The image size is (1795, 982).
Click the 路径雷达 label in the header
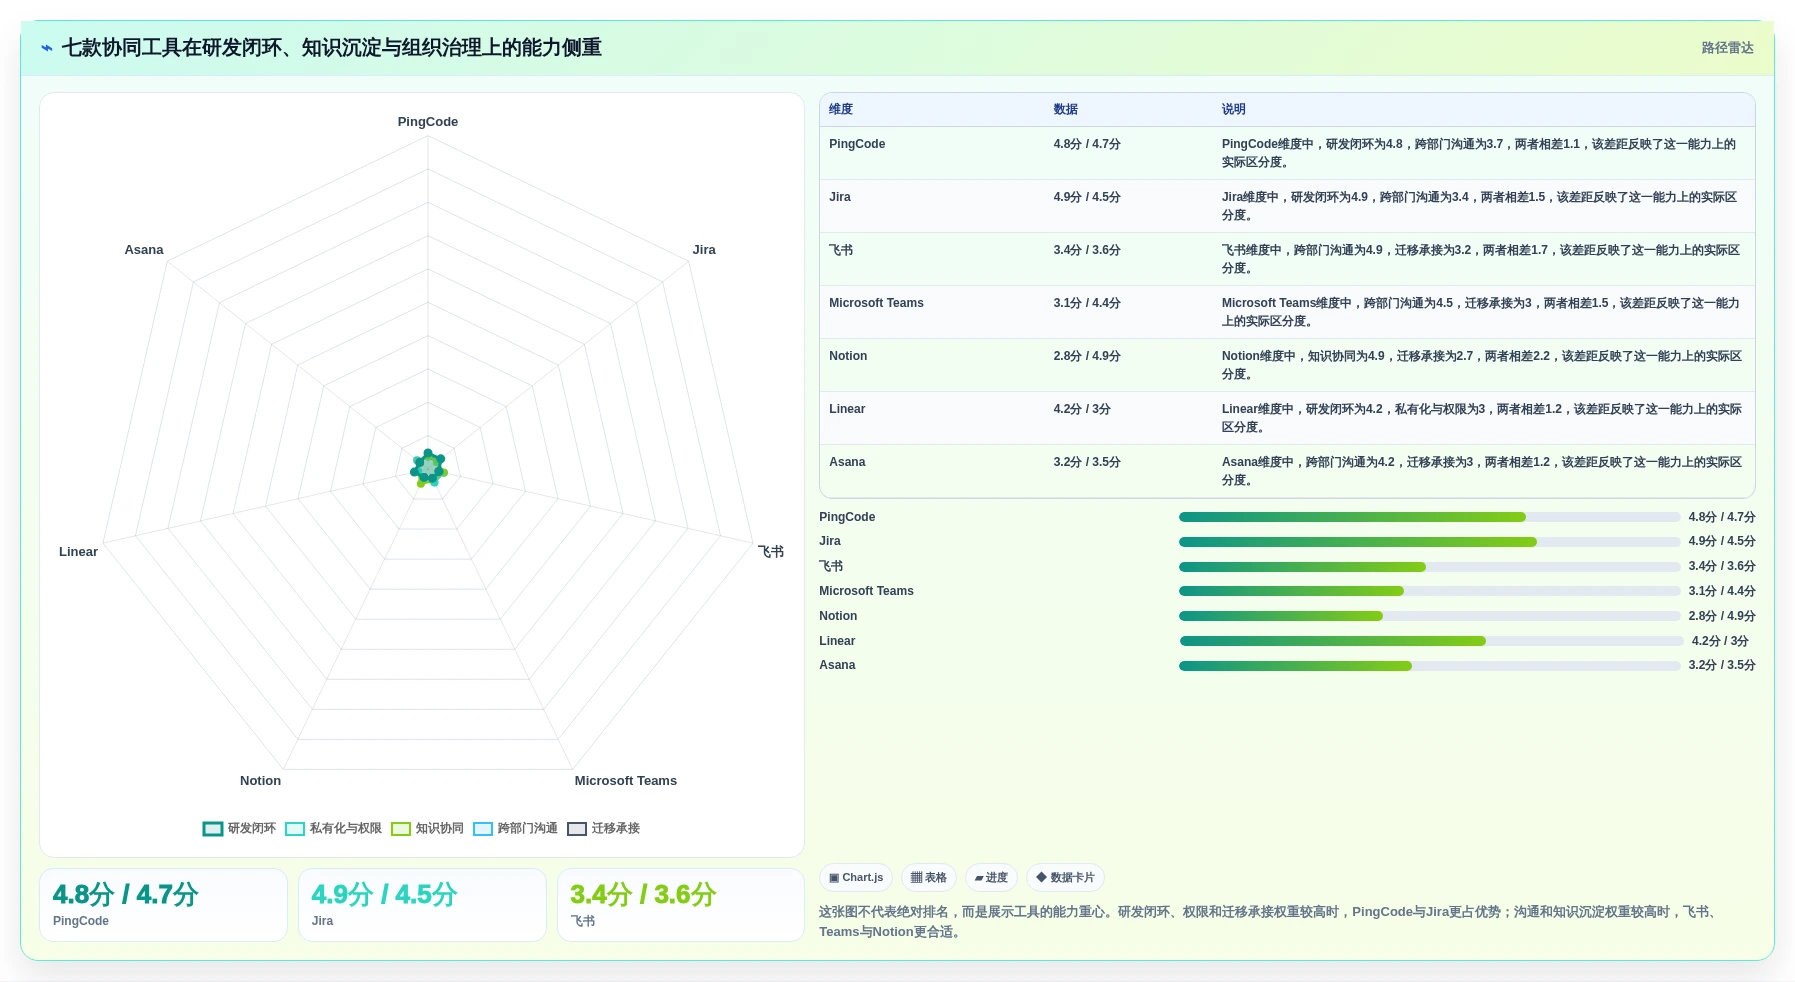click(x=1728, y=48)
